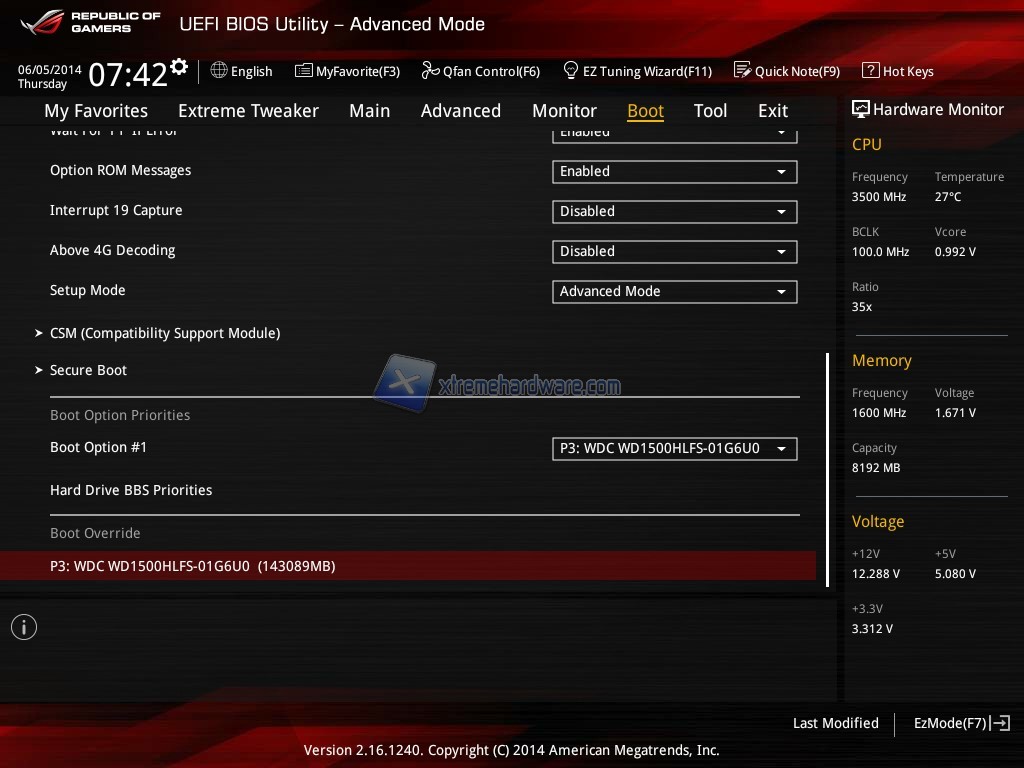The image size is (1024, 768).
Task: Switch to EzMode(F7)
Action: pyautogui.click(x=961, y=723)
